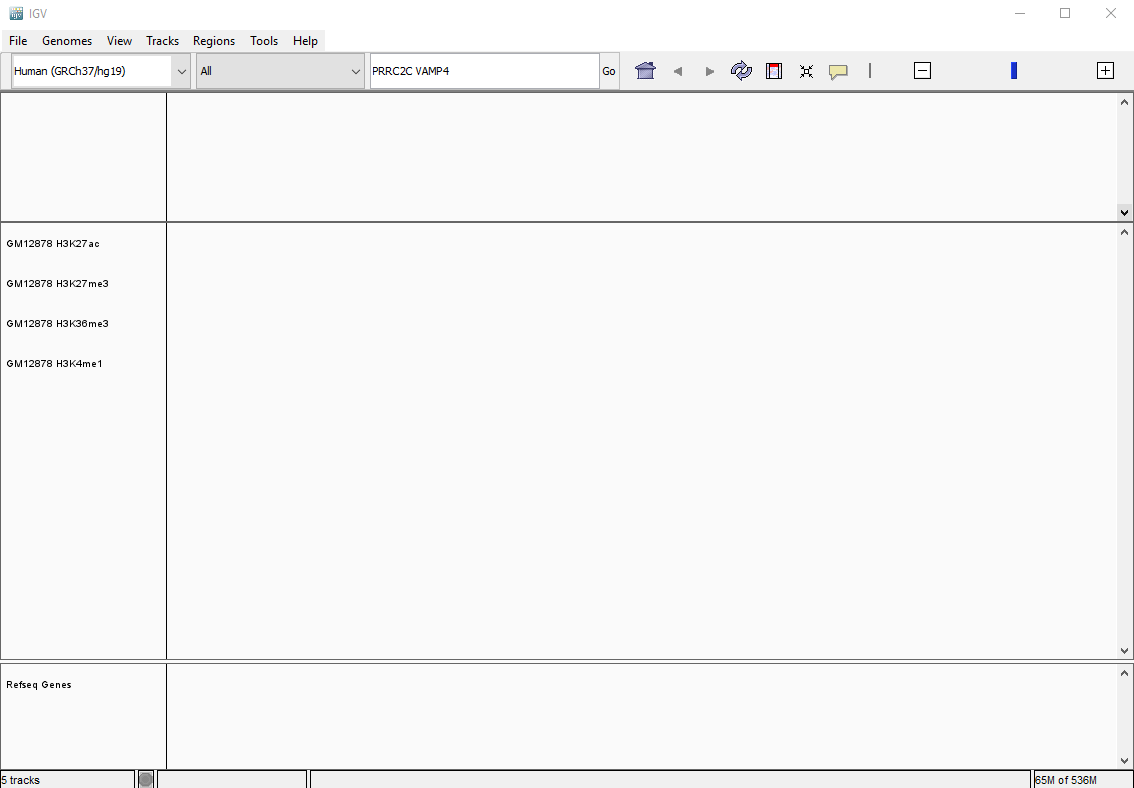Zoom in with the plus icon
The width and height of the screenshot is (1134, 788).
coord(1105,71)
